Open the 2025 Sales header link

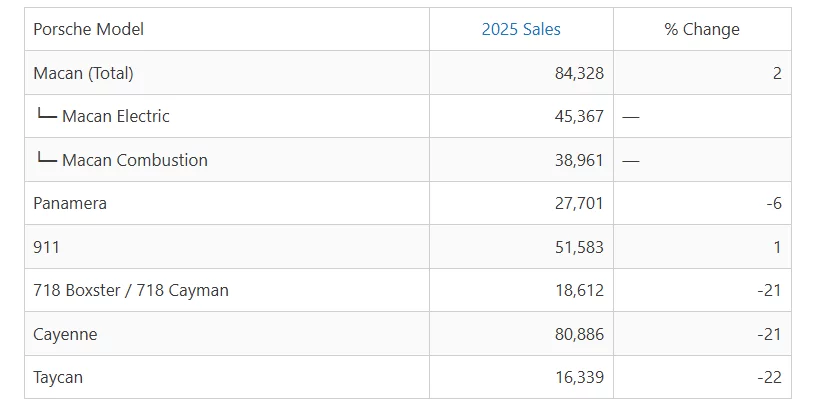coord(521,29)
